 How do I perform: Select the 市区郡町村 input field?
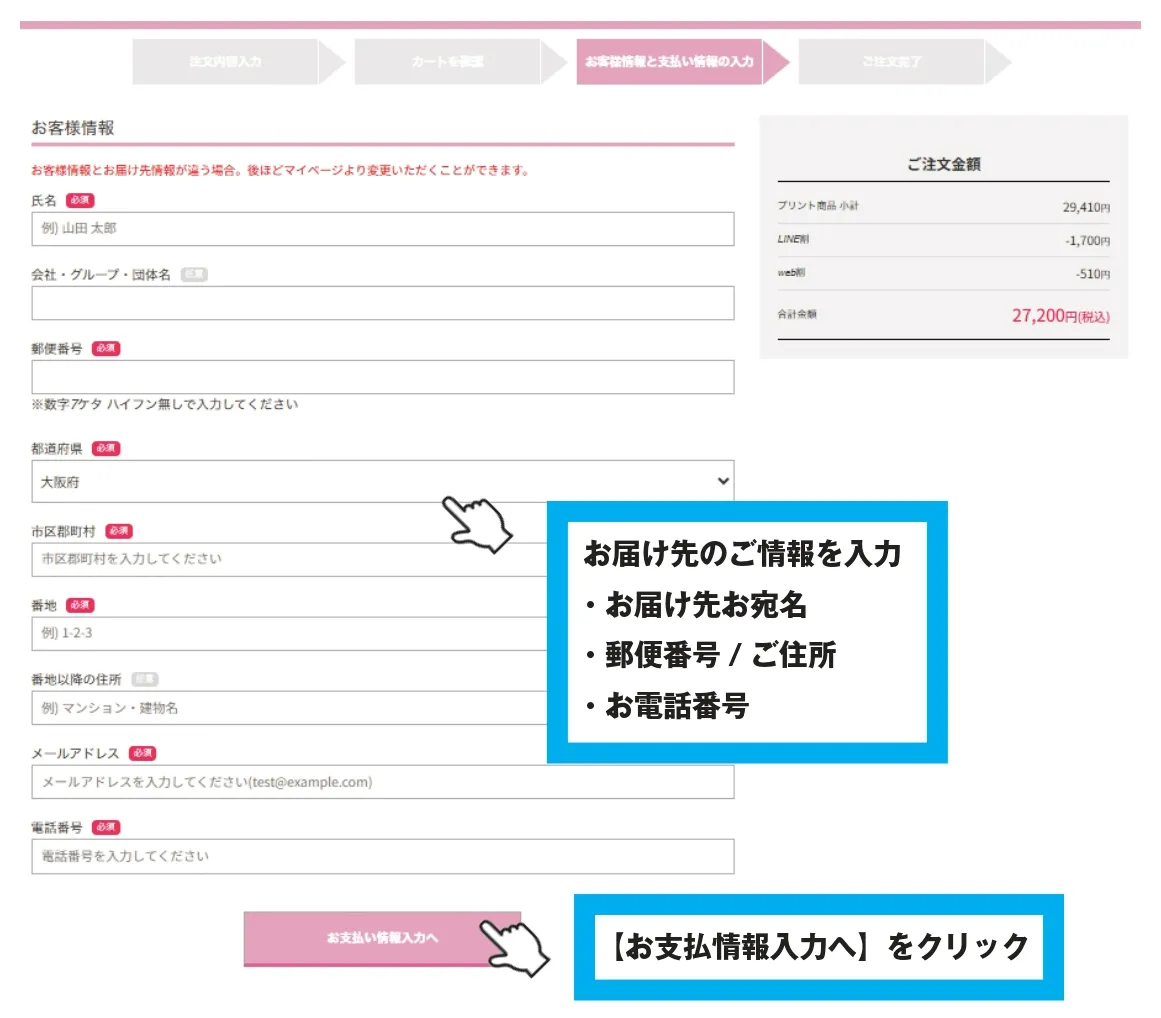(x=290, y=560)
